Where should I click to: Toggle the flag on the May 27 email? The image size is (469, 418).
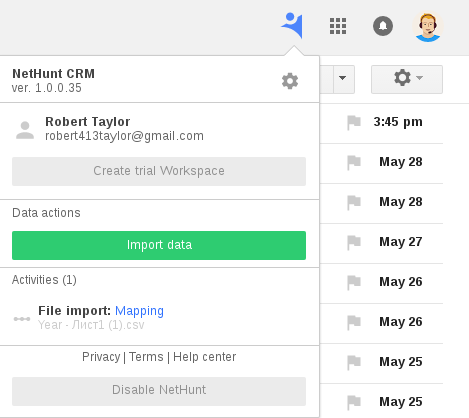click(x=354, y=242)
